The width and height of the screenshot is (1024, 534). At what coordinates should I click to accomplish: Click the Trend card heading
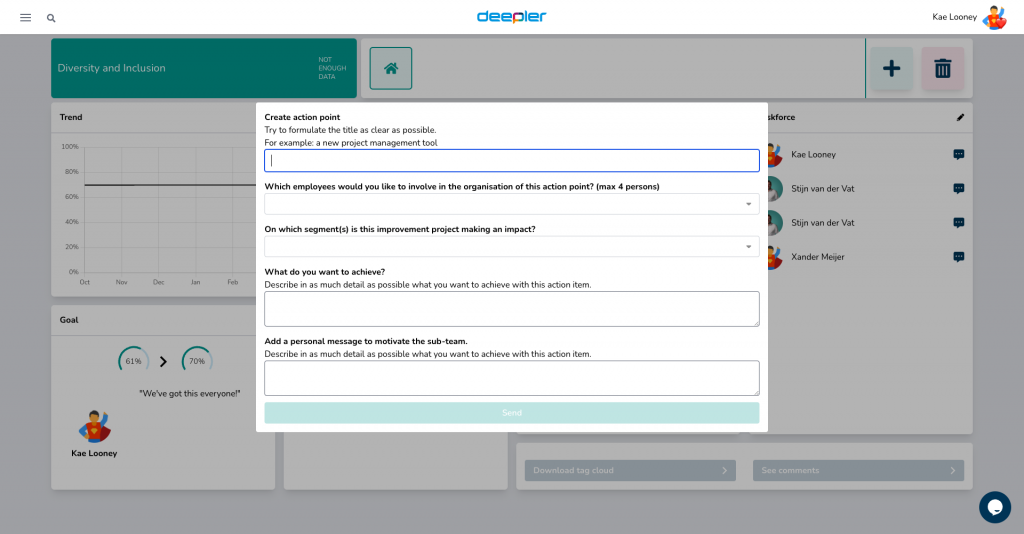pyautogui.click(x=71, y=118)
